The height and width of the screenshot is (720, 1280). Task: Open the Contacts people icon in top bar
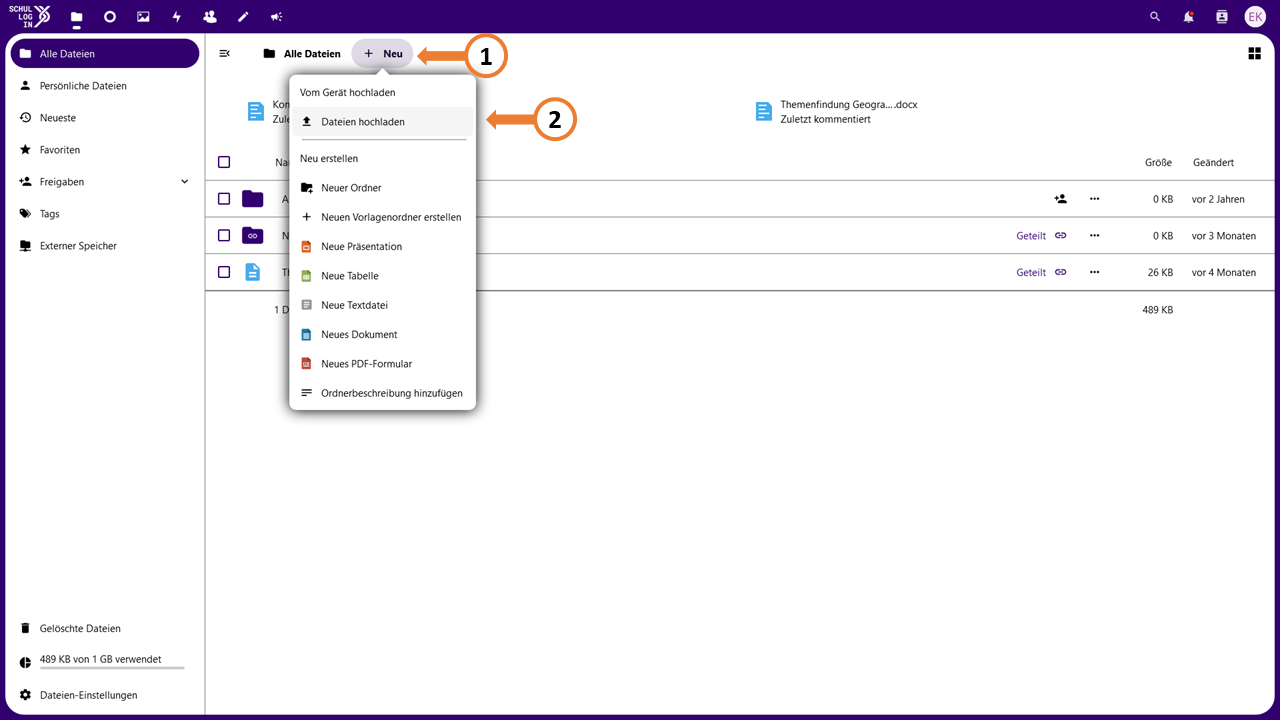(209, 17)
